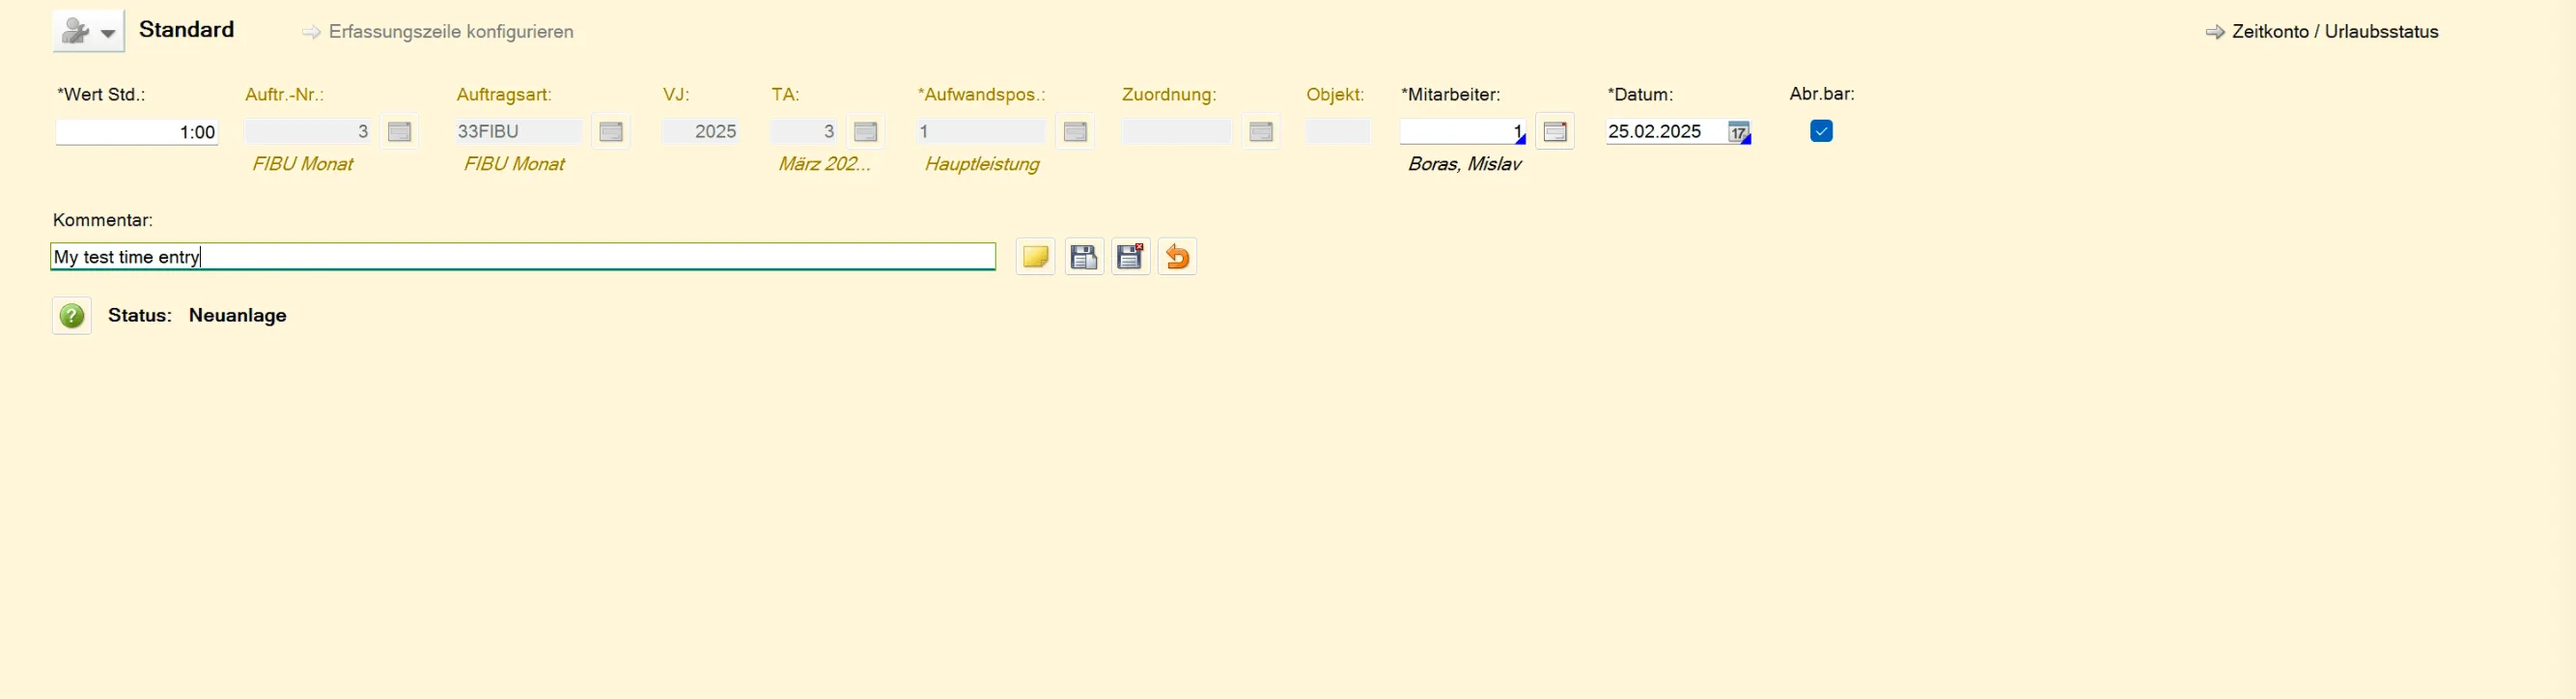Expand the user settings dropdown next to Standard
The image size is (2576, 699).
coord(89,32)
